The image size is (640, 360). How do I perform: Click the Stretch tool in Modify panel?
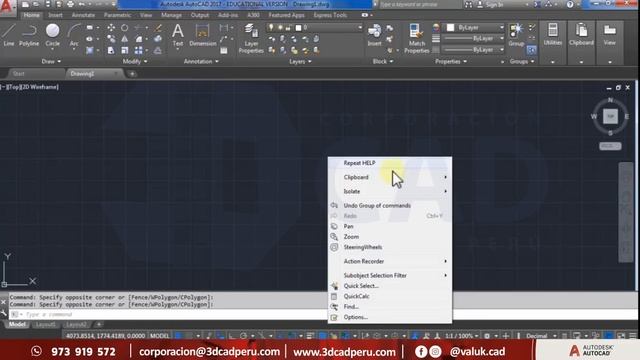click(111, 50)
